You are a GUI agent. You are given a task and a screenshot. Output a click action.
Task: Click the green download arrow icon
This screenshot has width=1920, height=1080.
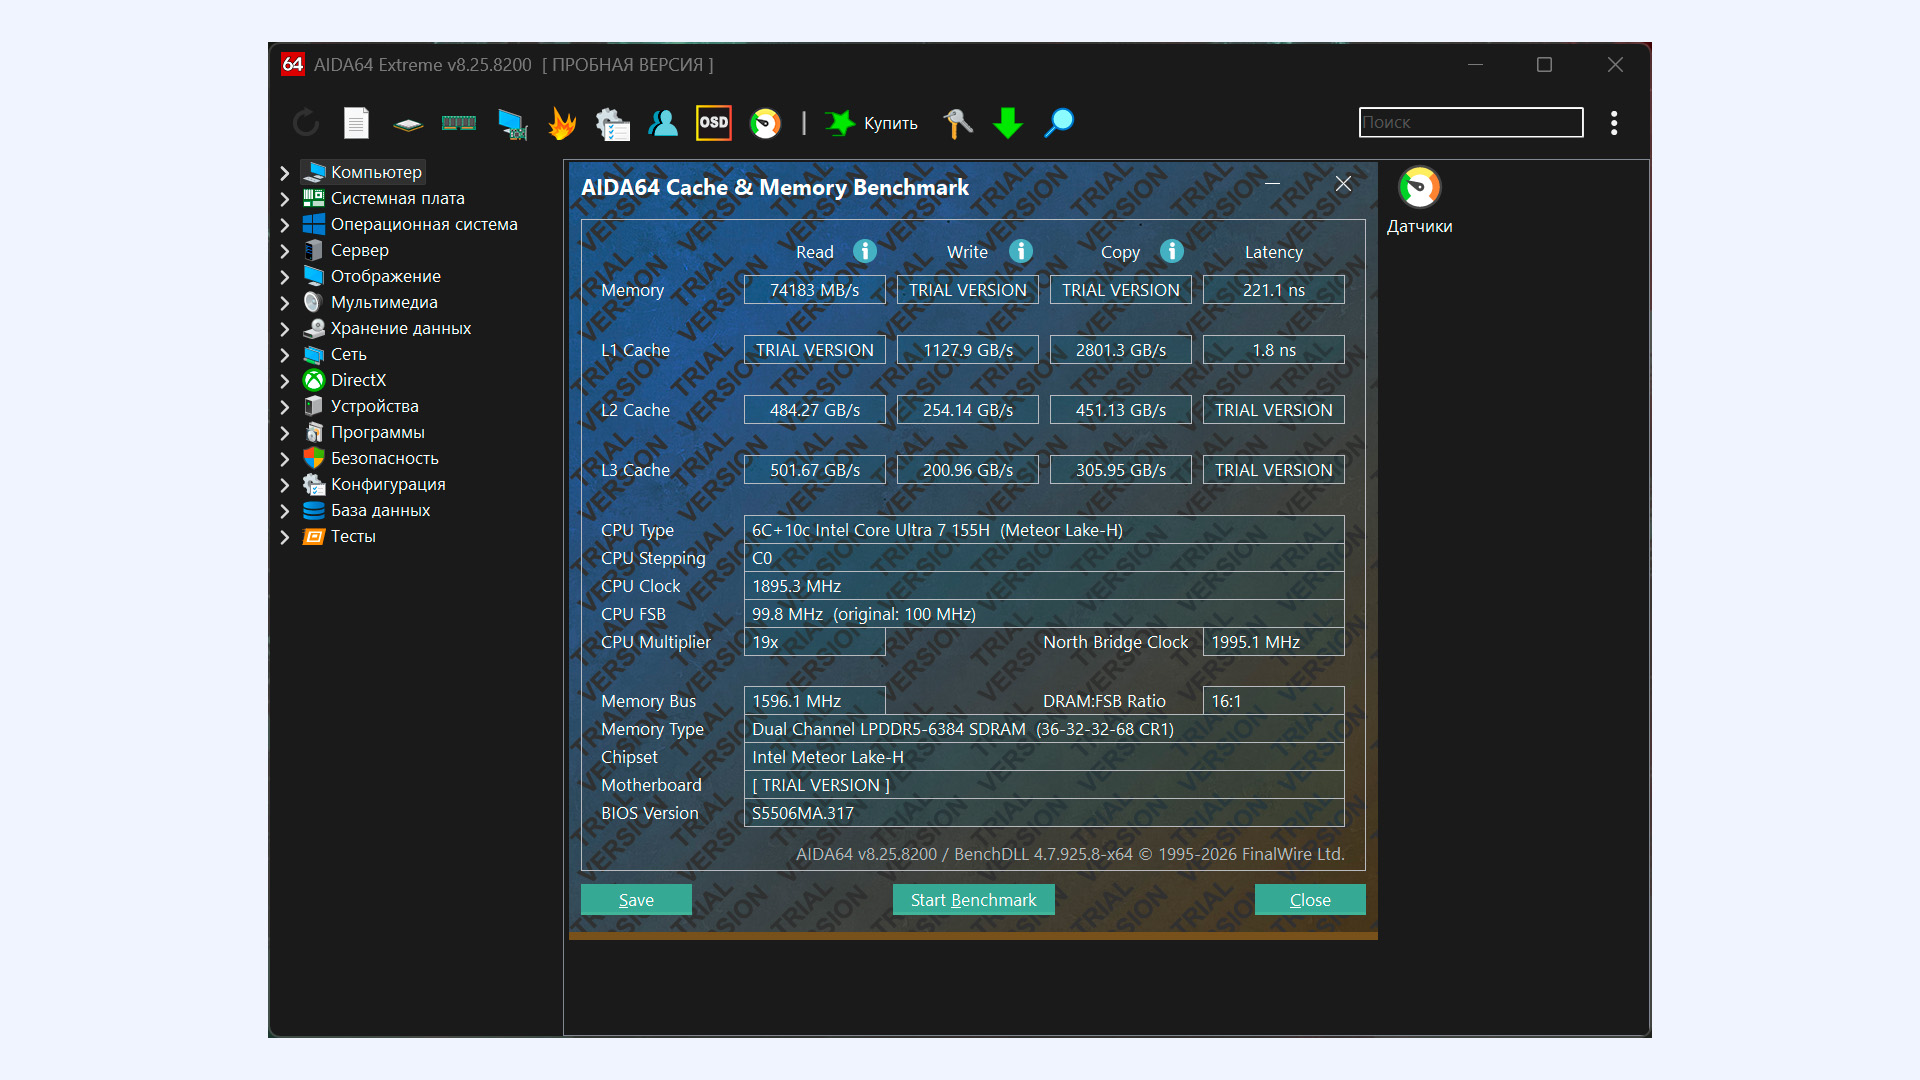(1008, 123)
